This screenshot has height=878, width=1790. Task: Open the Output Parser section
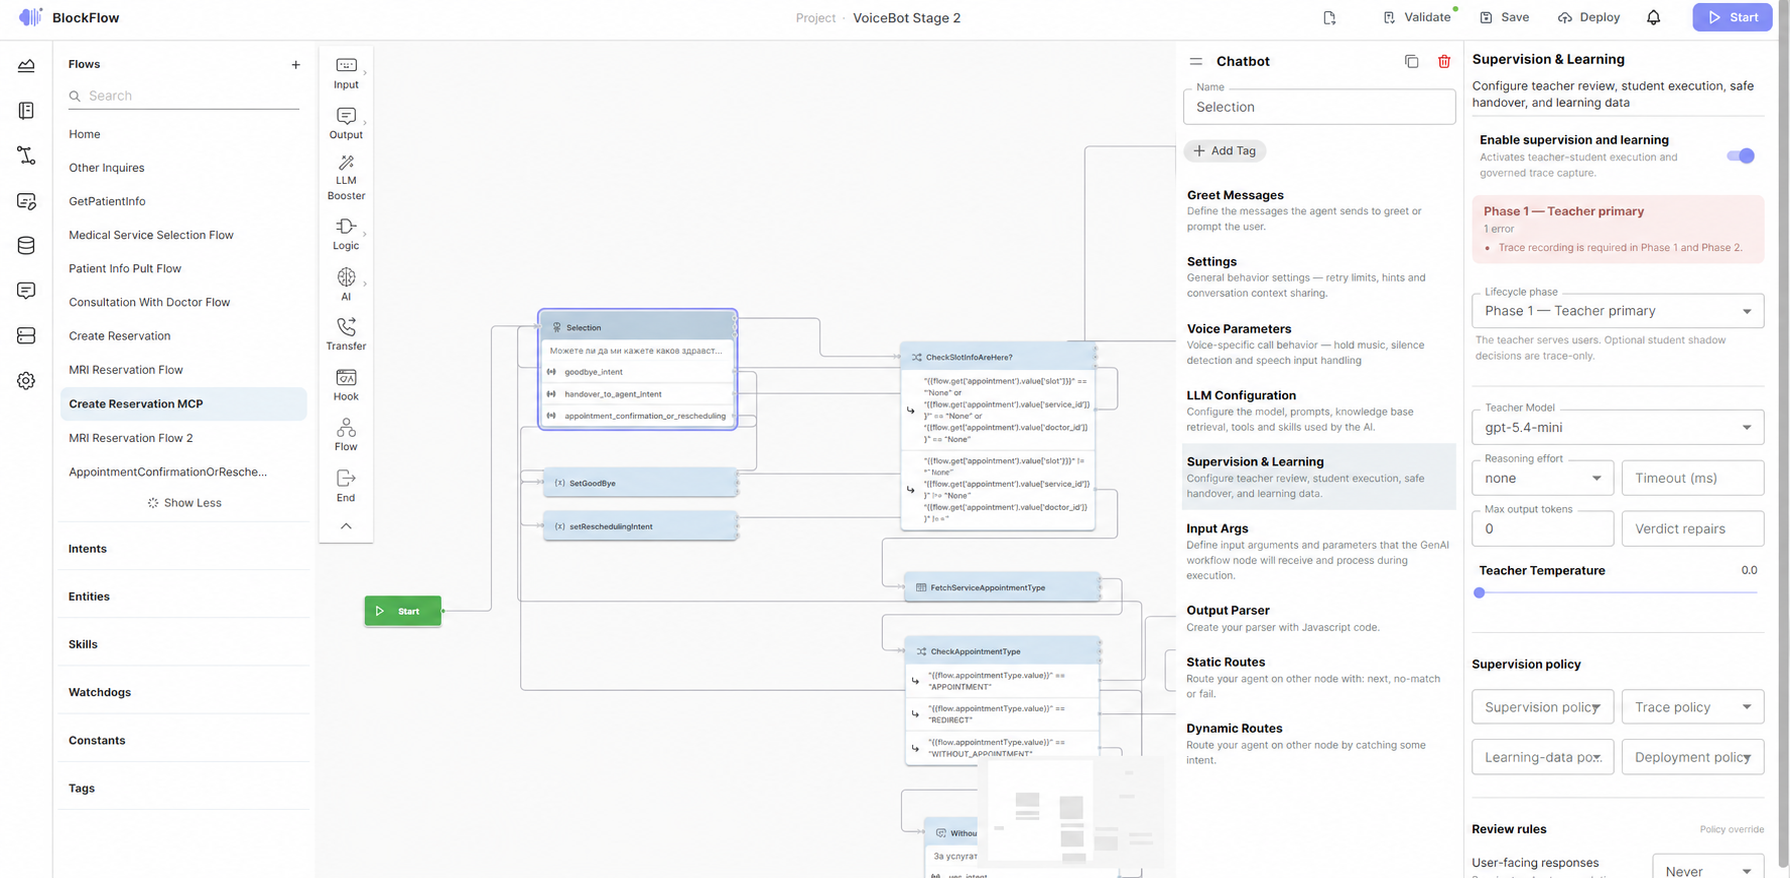(1318, 618)
